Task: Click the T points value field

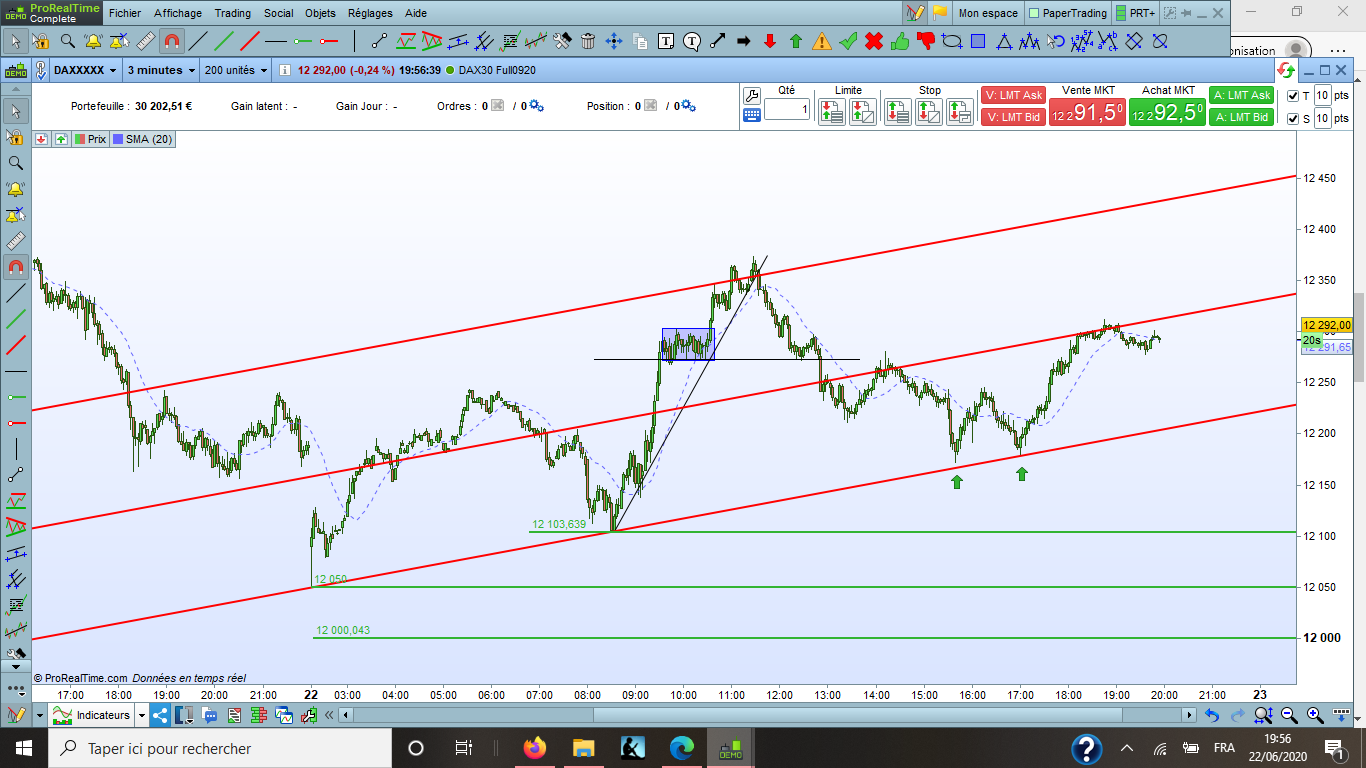Action: 1321,96
